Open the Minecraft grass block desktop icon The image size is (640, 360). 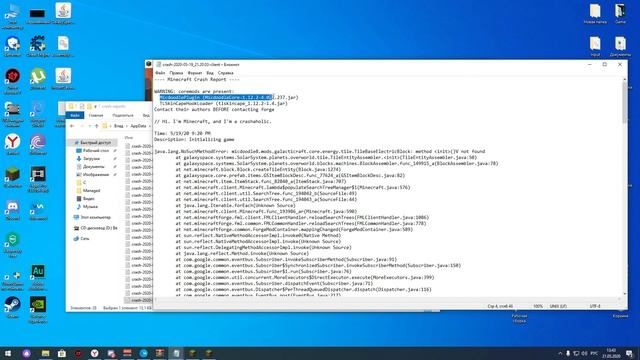click(13, 177)
